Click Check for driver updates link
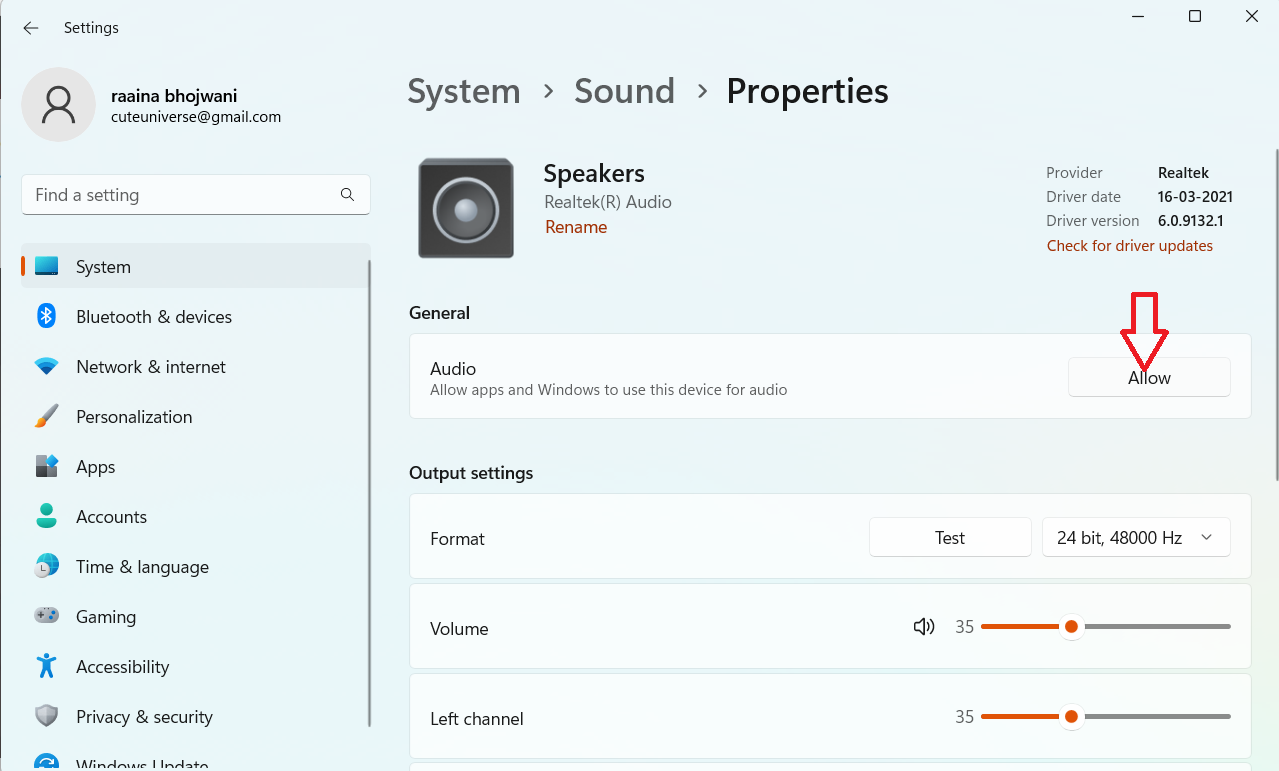 pyautogui.click(x=1129, y=246)
